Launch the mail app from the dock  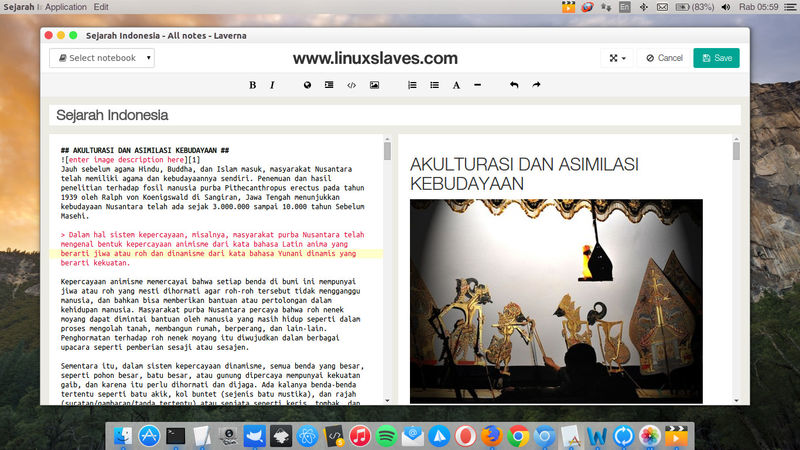point(412,436)
